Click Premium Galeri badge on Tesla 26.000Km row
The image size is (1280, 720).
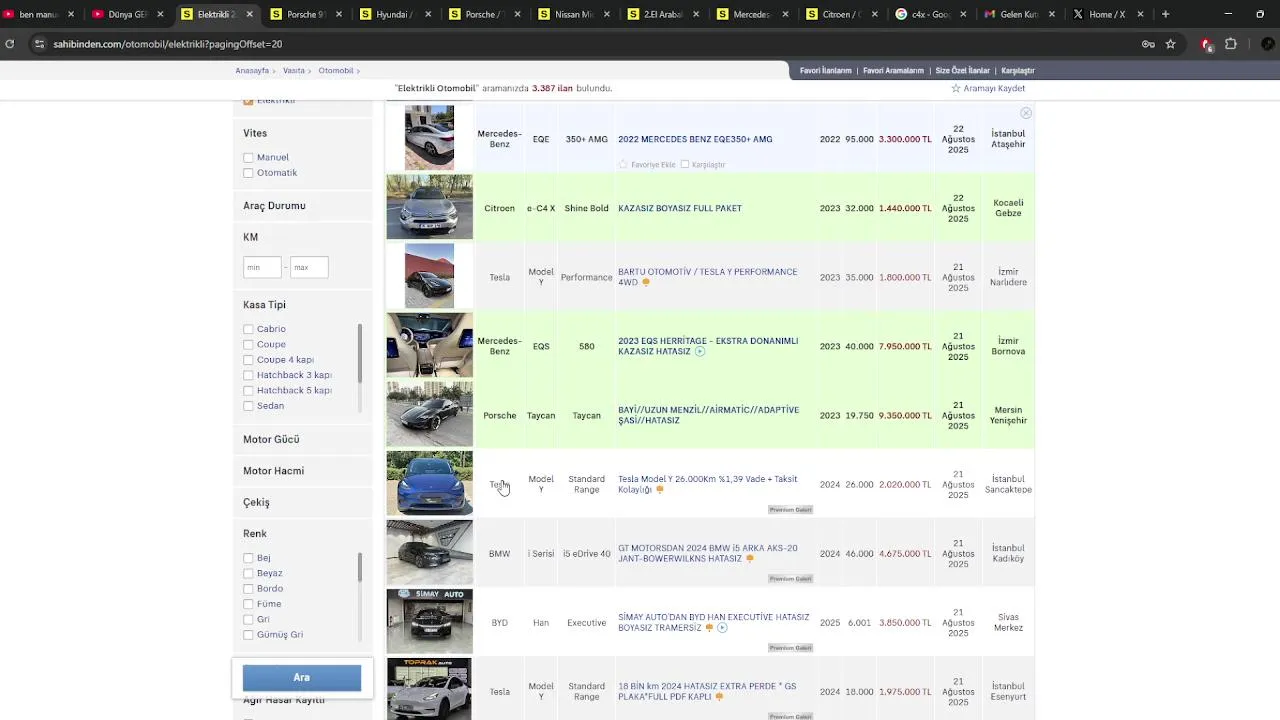point(790,510)
